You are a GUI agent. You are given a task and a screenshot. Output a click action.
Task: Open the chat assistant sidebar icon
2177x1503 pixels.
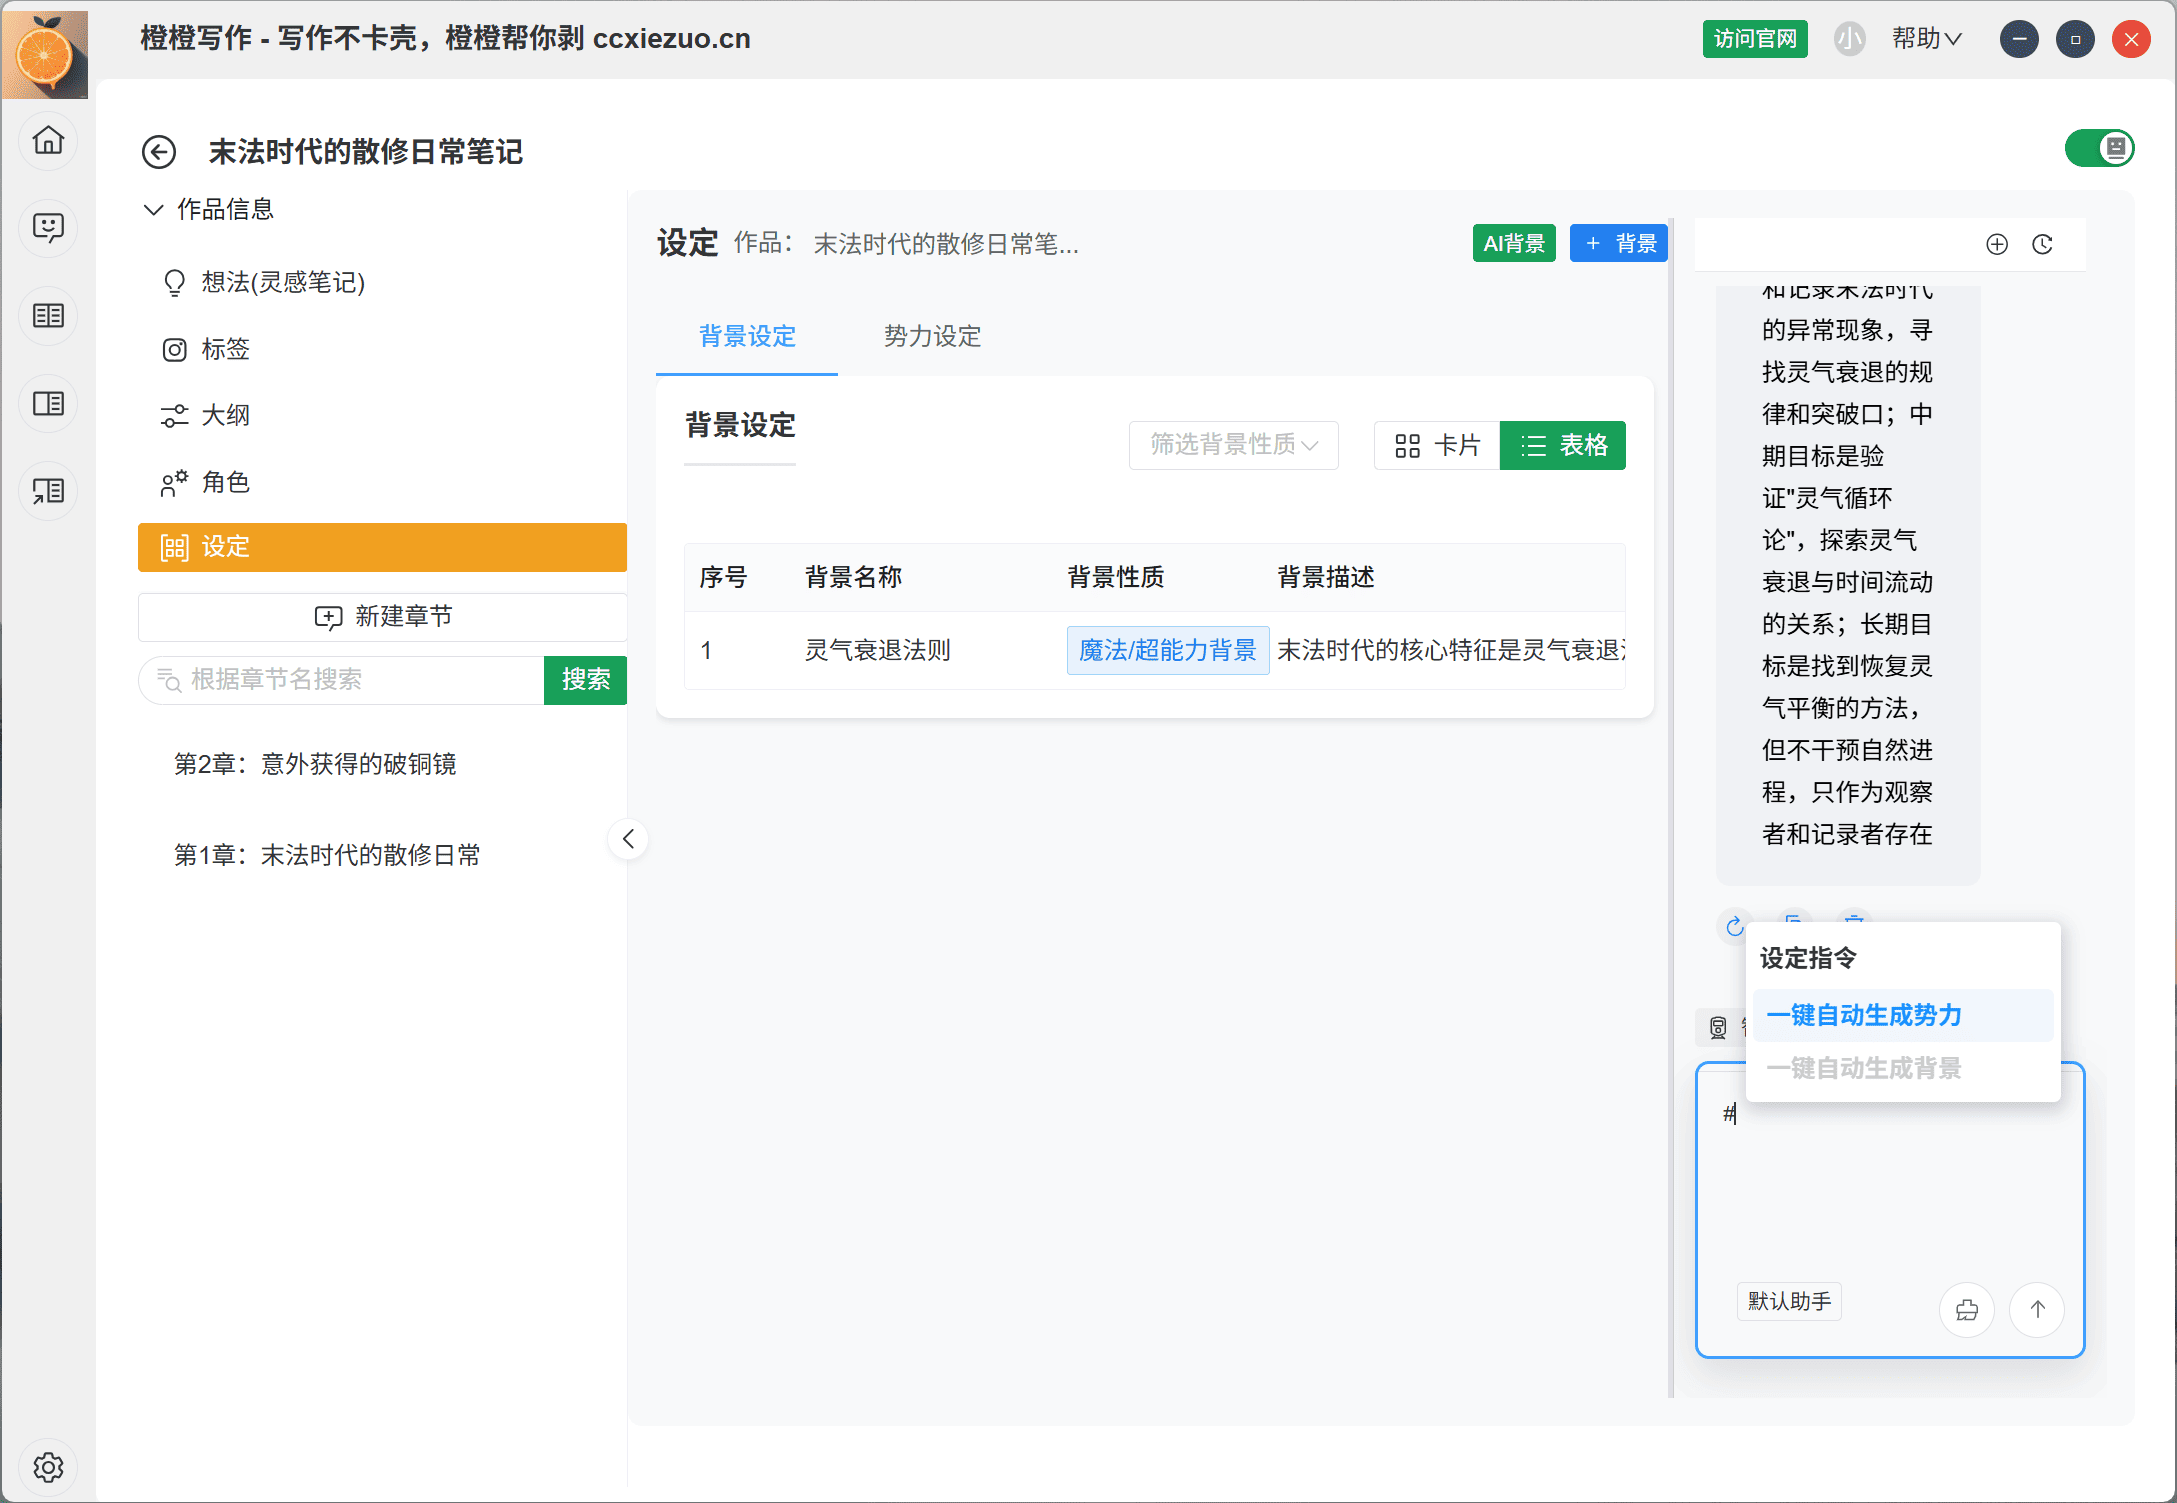[48, 228]
